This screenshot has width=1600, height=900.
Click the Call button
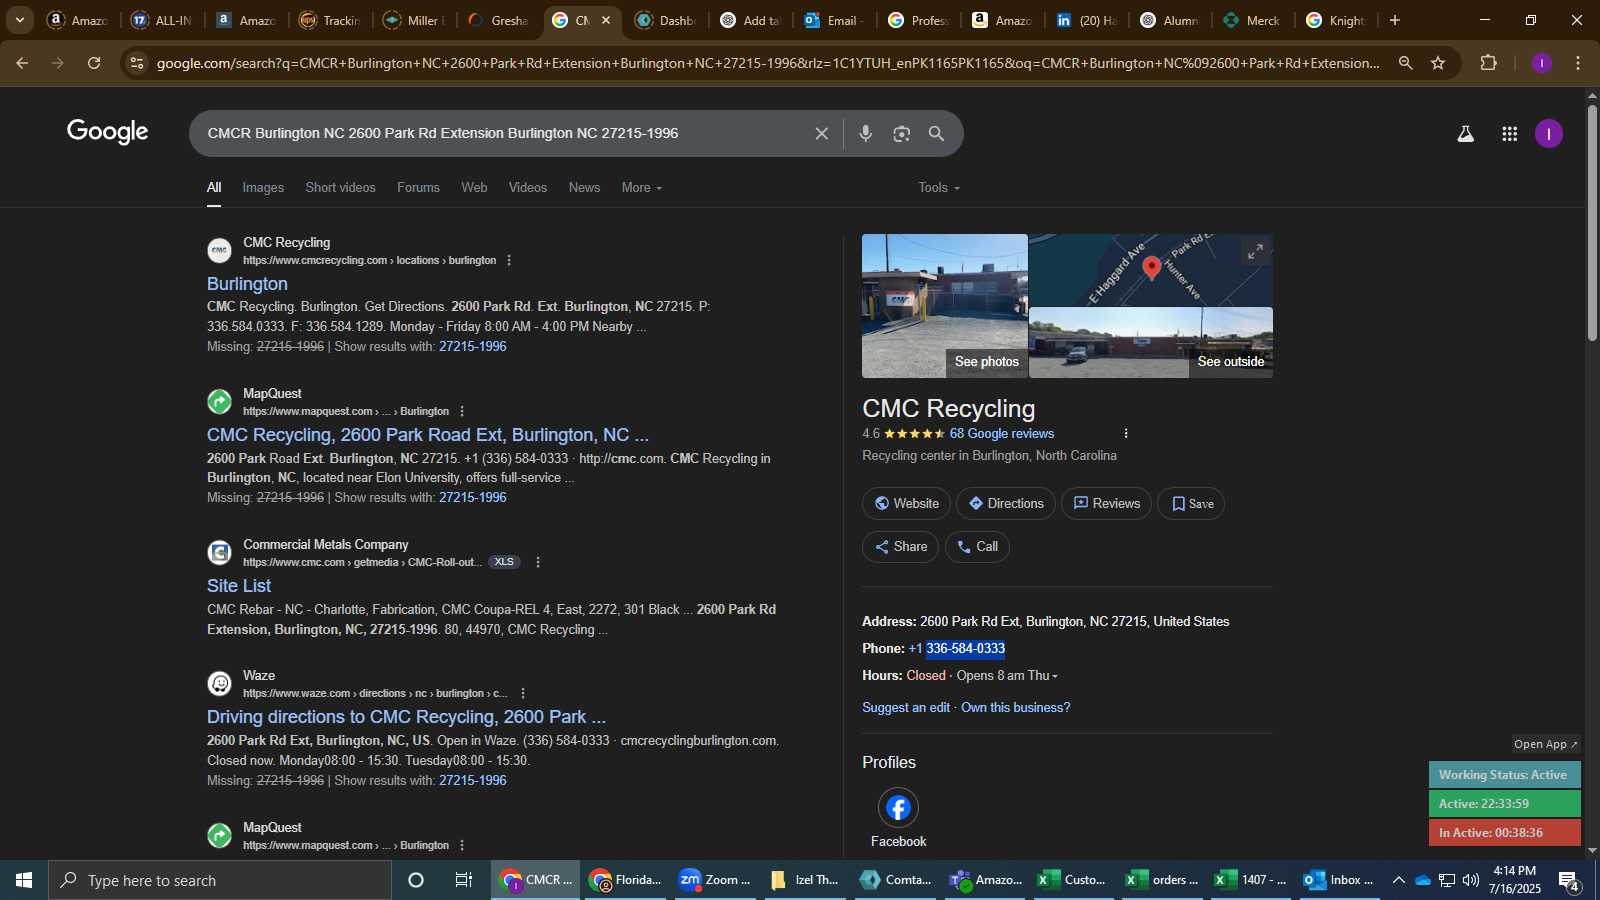coord(977,547)
